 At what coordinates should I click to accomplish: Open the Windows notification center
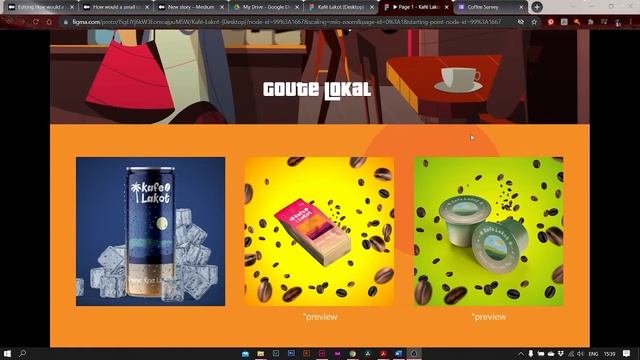pos(627,353)
